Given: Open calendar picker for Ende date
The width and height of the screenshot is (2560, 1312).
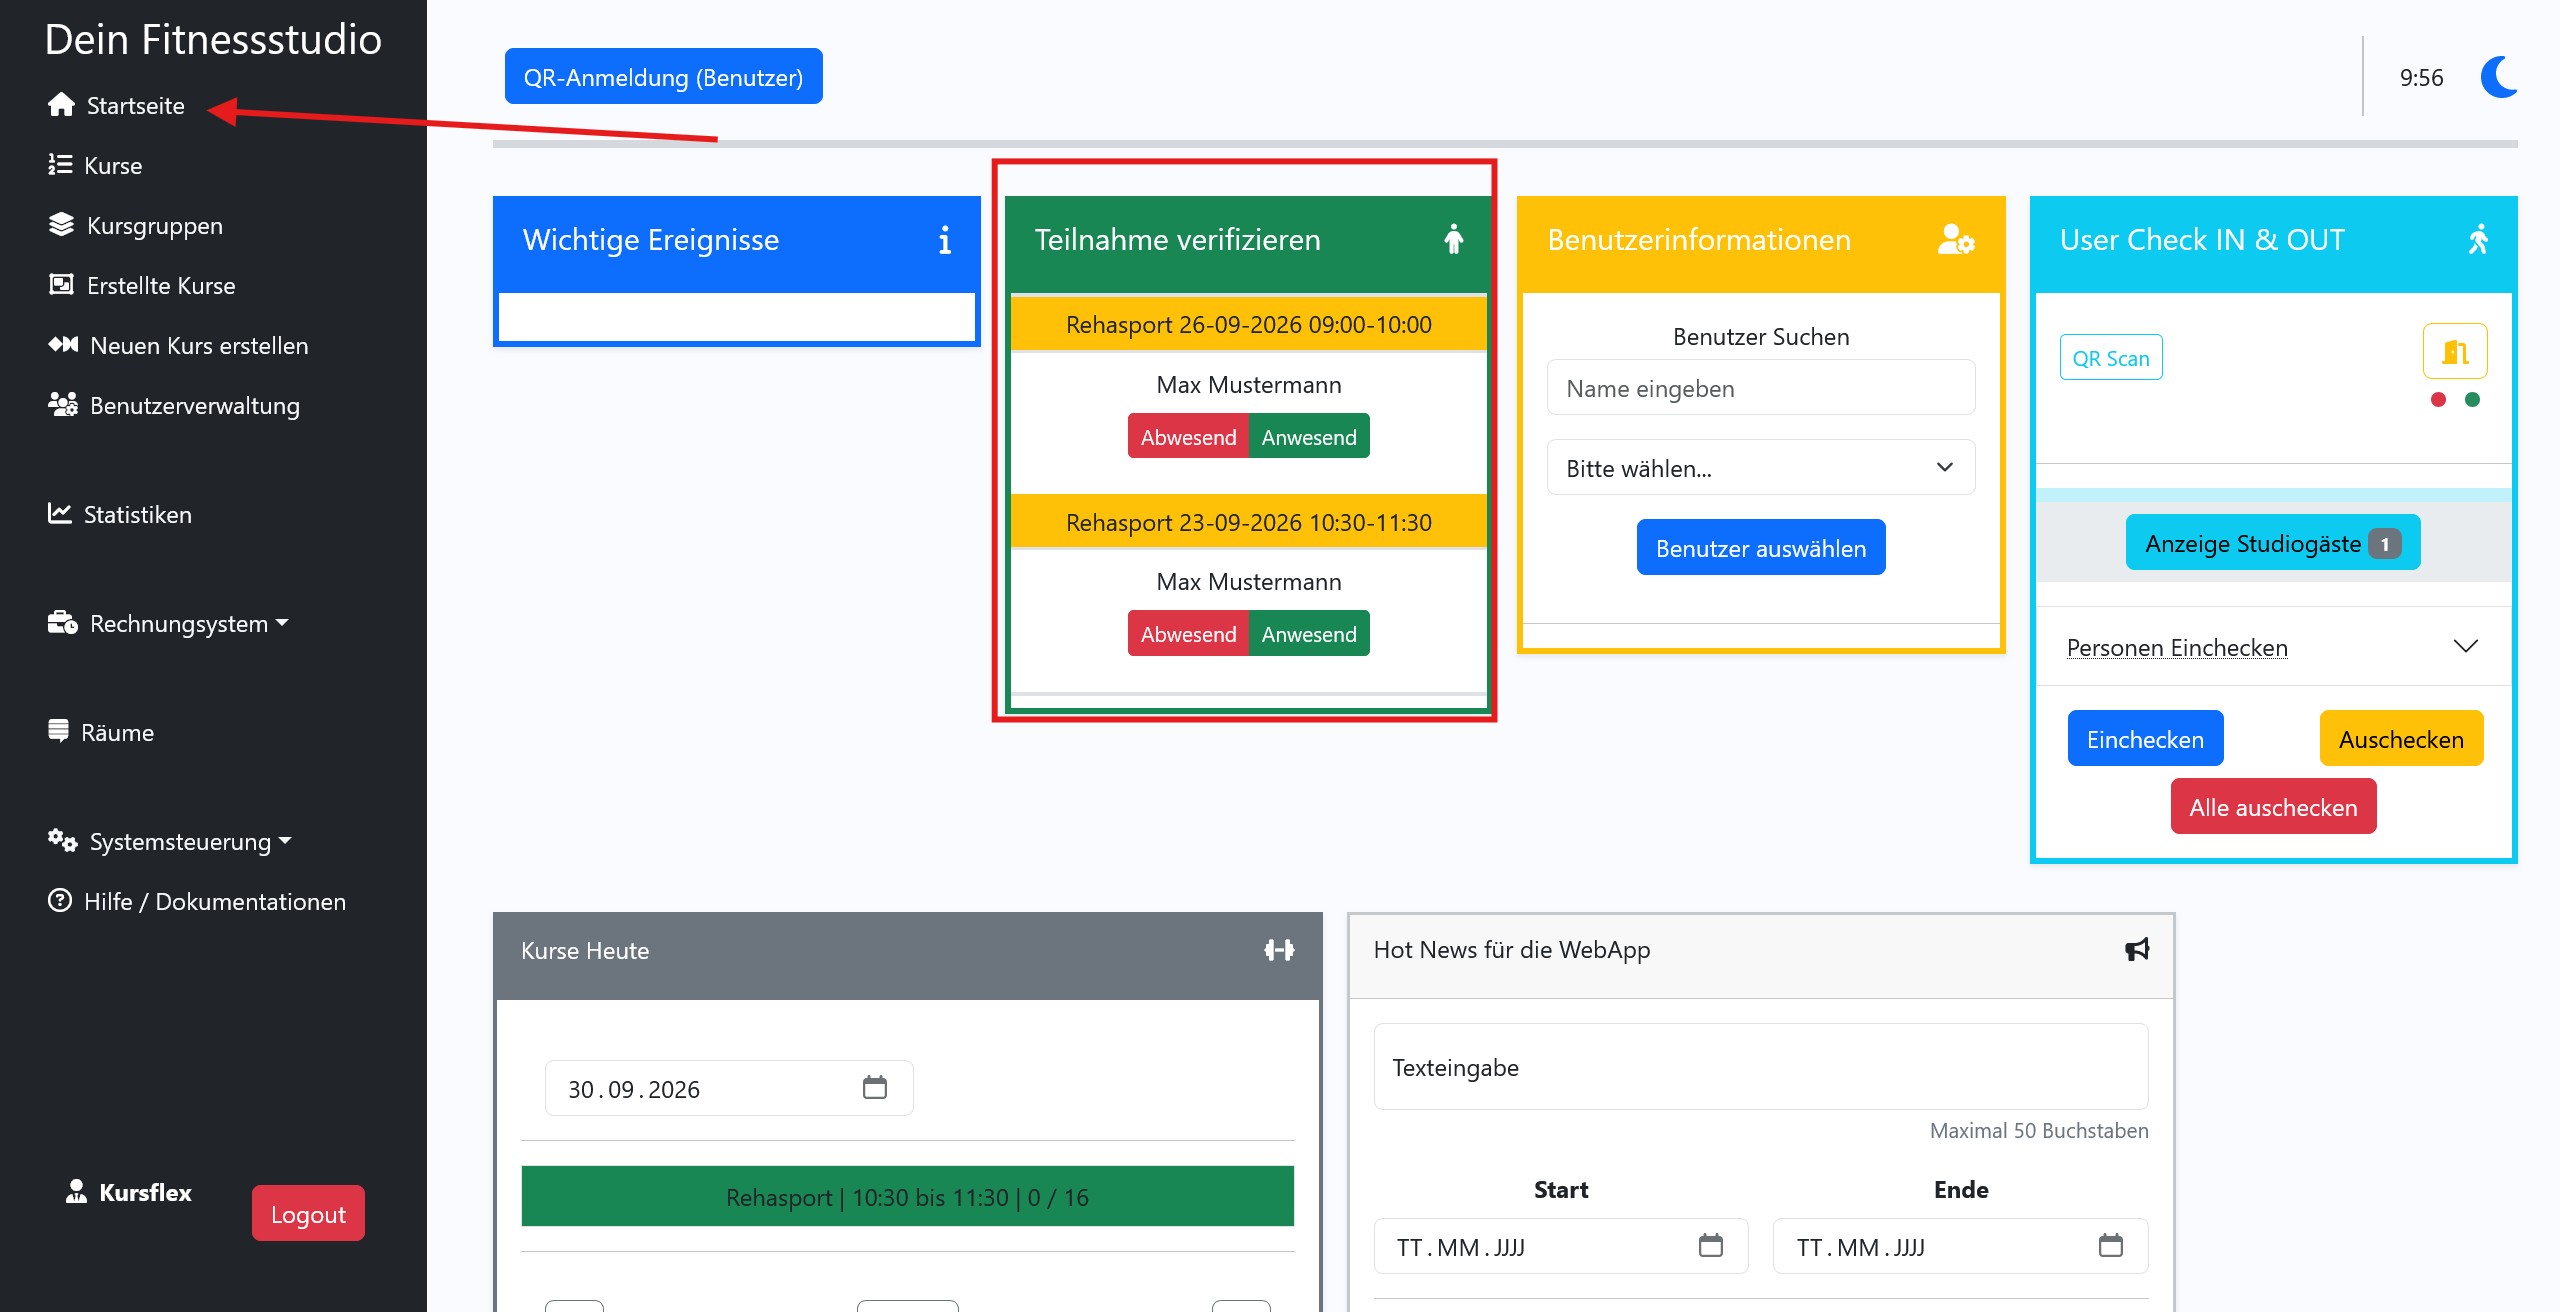Looking at the screenshot, I should [2111, 1245].
